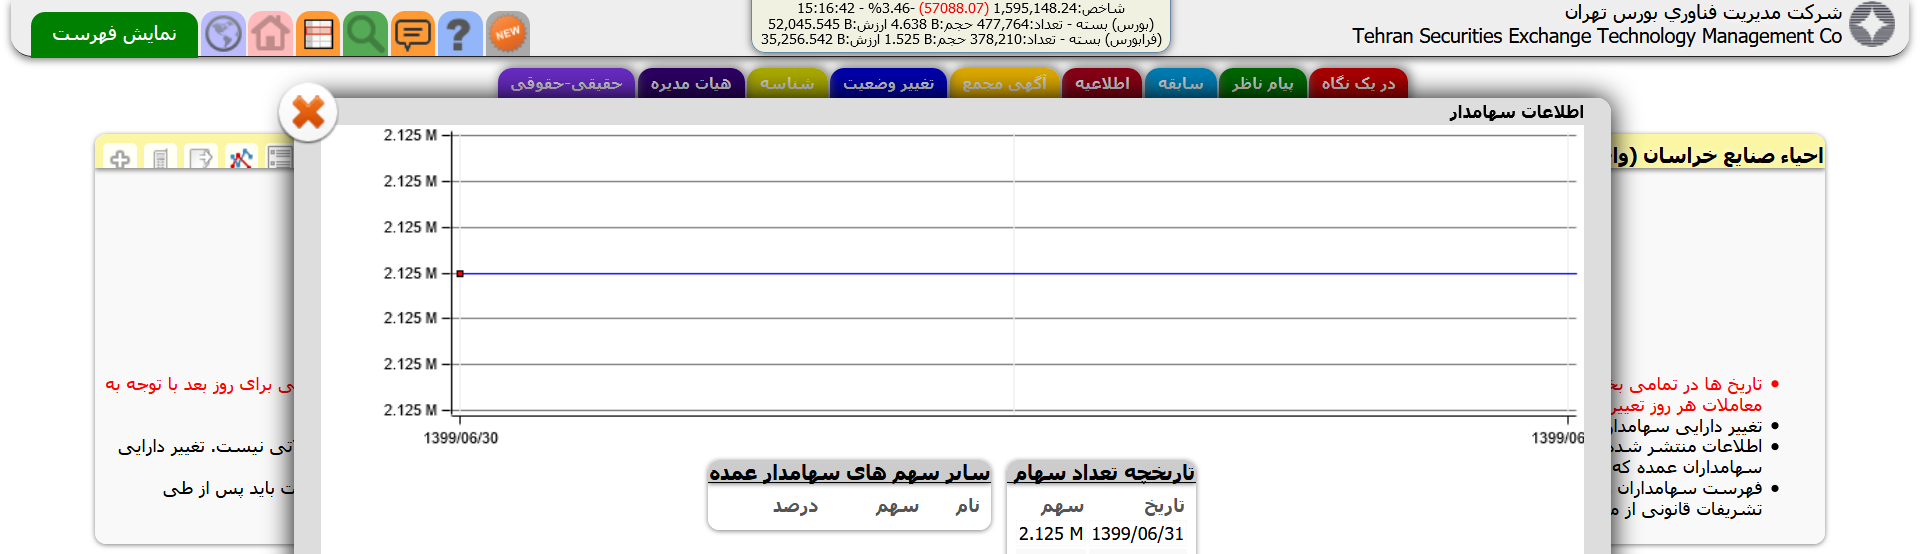The width and height of the screenshot is (1920, 554).
Task: Click the green 'نمایش فهرست' button
Action: pos(114,34)
